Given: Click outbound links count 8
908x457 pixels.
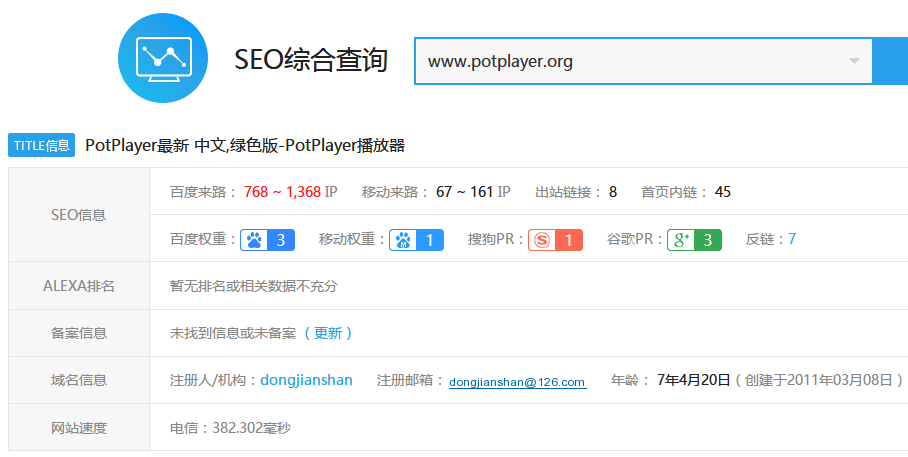Looking at the screenshot, I should [613, 192].
